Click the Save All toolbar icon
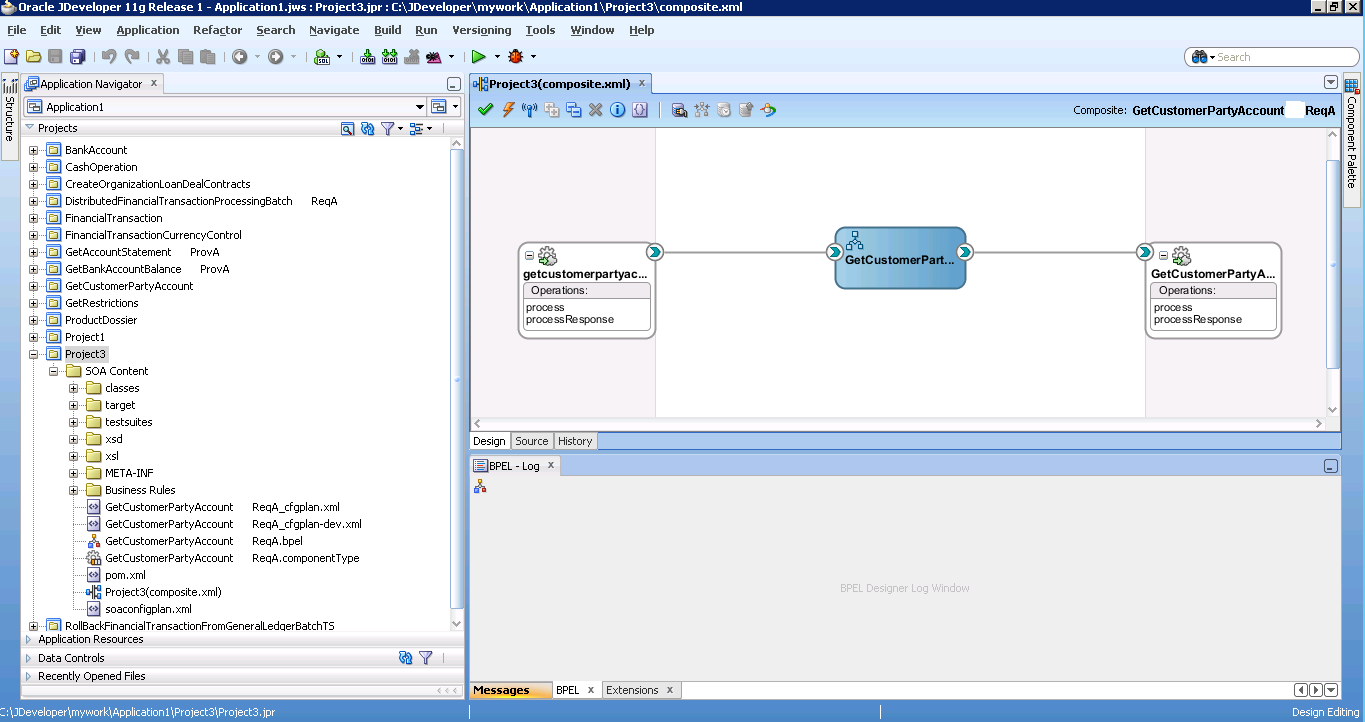 (x=78, y=57)
